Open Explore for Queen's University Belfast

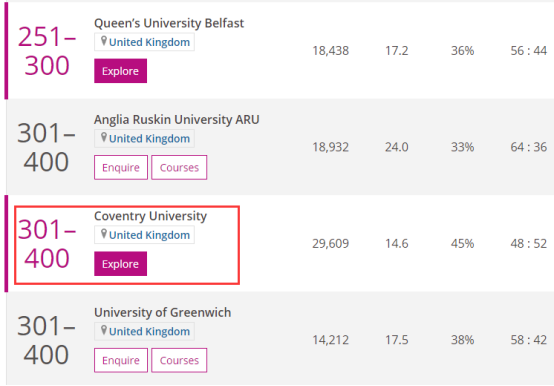(x=120, y=71)
